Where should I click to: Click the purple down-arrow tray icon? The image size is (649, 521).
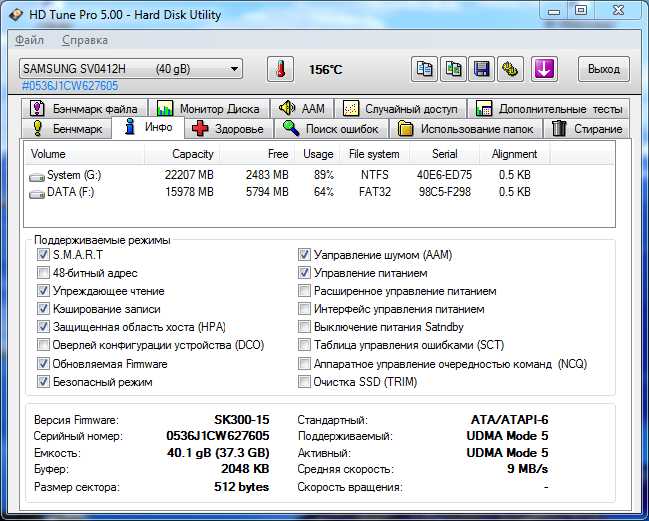[x=544, y=69]
